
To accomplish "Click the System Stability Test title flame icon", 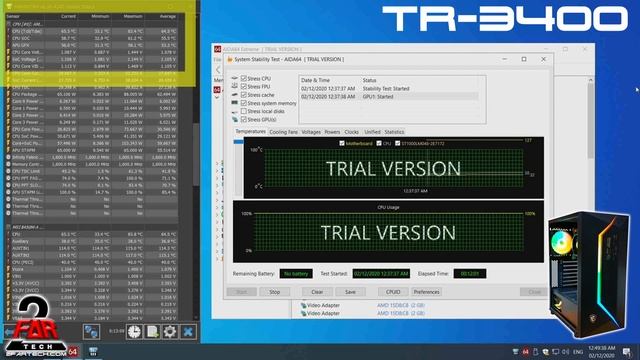I will click(230, 59).
